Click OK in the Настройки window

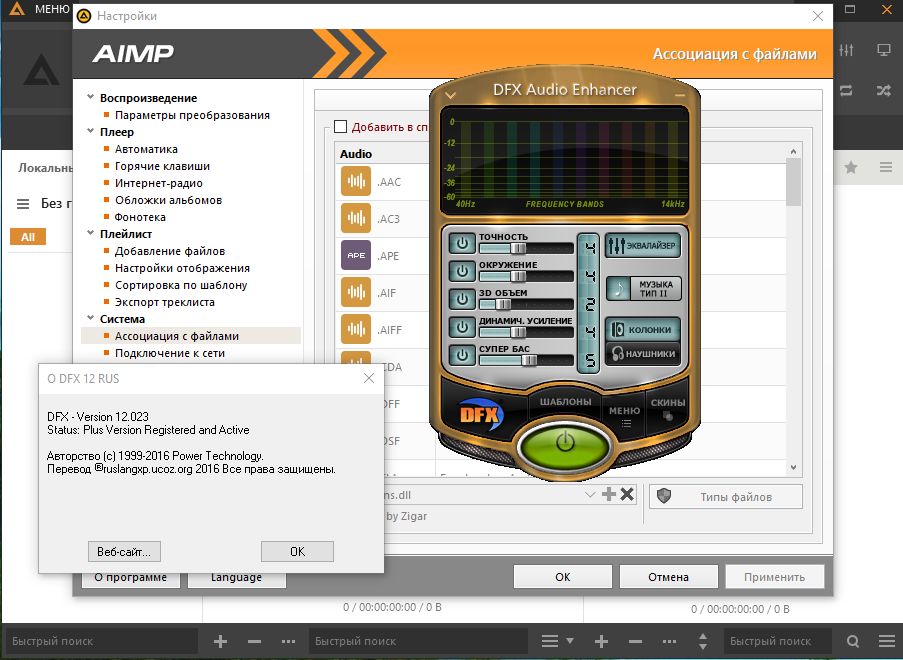[563, 576]
